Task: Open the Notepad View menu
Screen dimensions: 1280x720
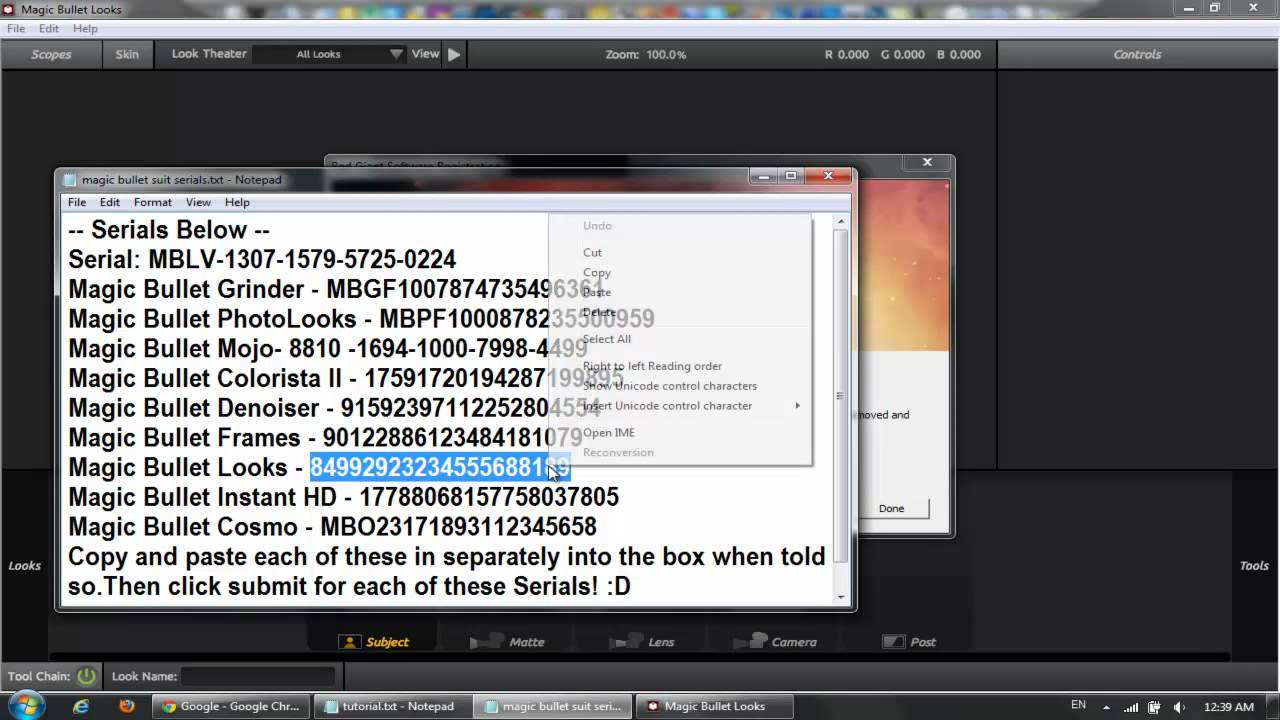Action: (x=198, y=202)
